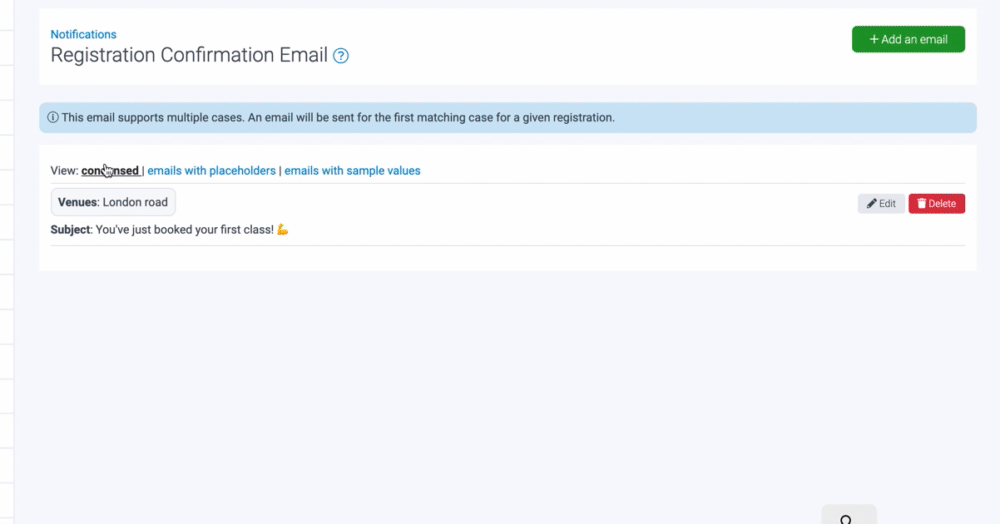Click the magnifier icon at the bottom edge

click(846, 519)
